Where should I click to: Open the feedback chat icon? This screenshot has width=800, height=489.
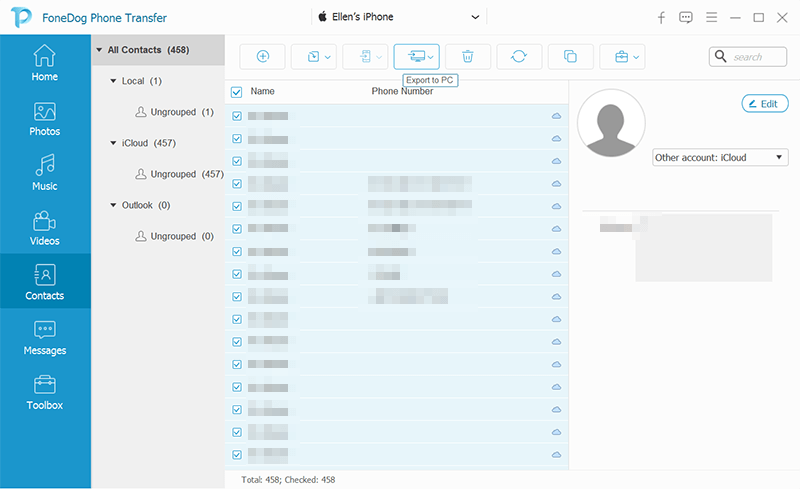[x=686, y=18]
